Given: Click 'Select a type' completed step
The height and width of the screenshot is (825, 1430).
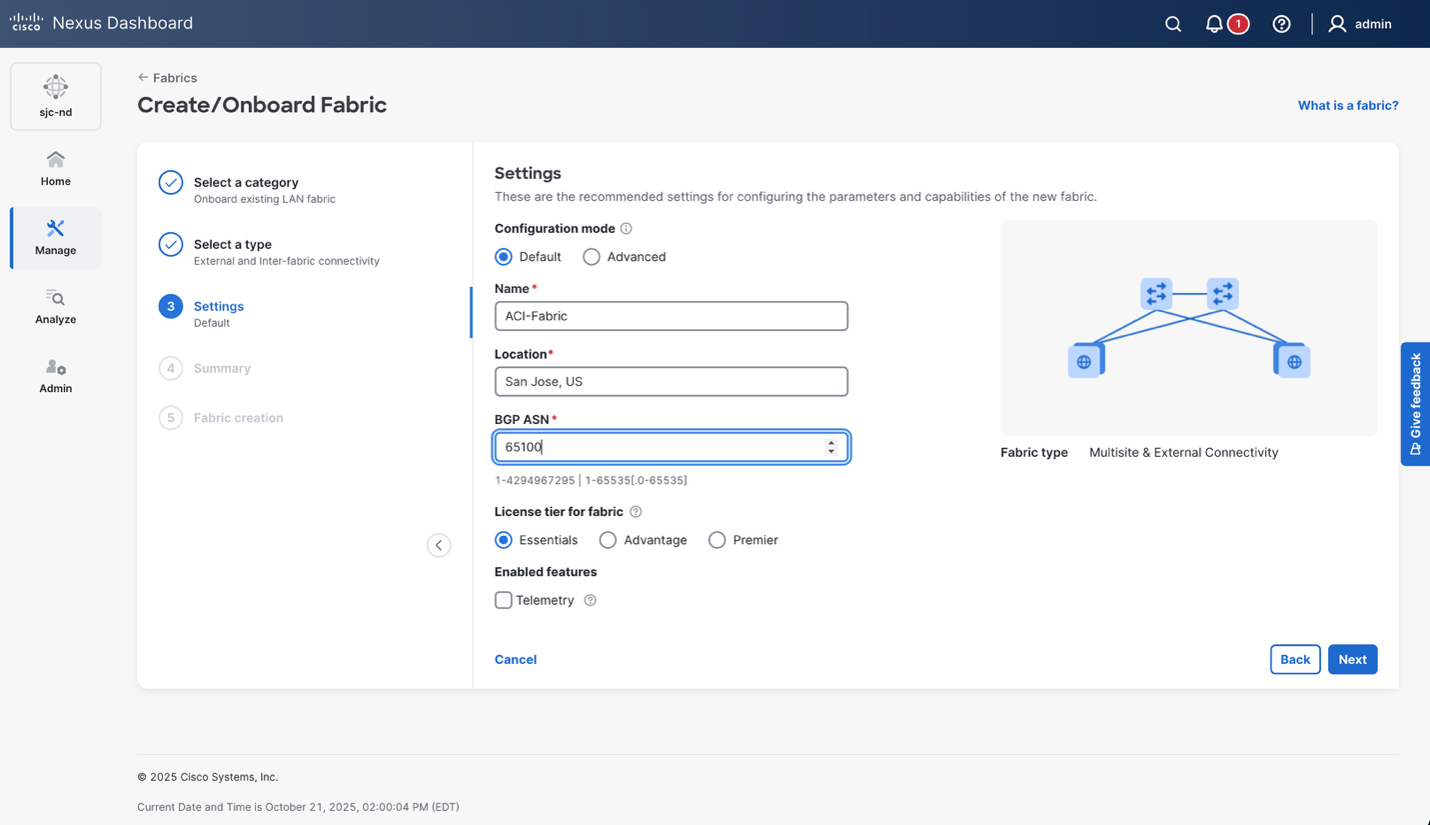Looking at the screenshot, I should (232, 244).
